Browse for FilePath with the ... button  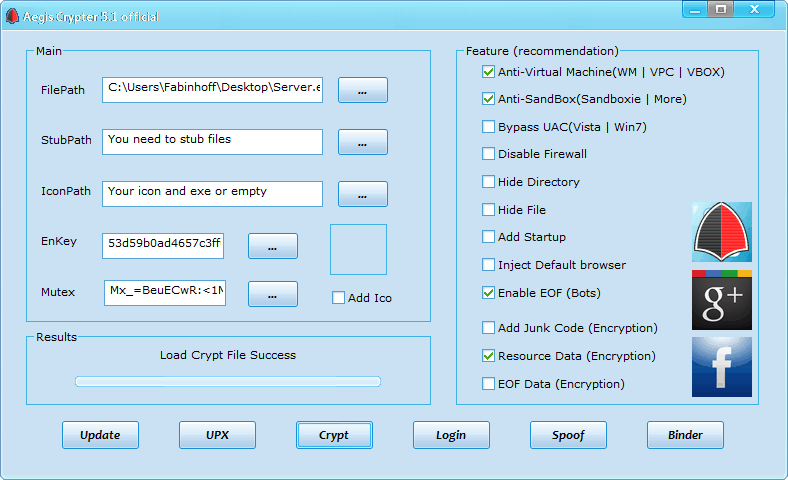362,90
